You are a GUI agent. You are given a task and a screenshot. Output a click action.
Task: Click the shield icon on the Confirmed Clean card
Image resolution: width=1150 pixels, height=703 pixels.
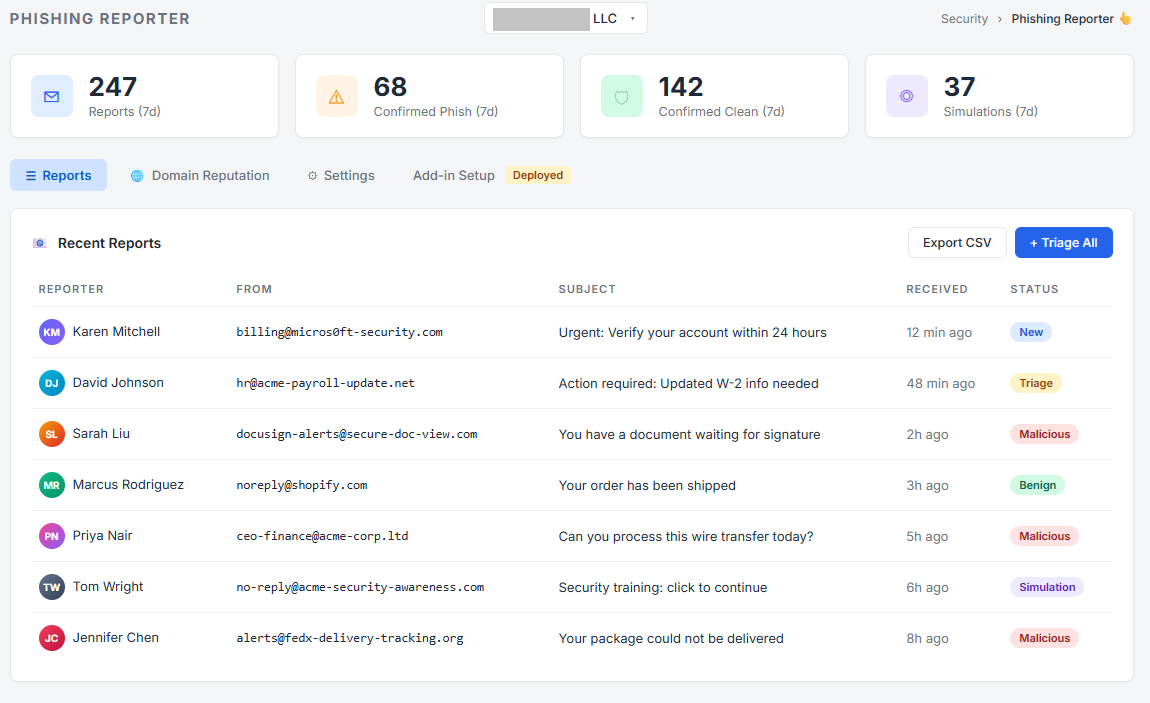click(622, 96)
